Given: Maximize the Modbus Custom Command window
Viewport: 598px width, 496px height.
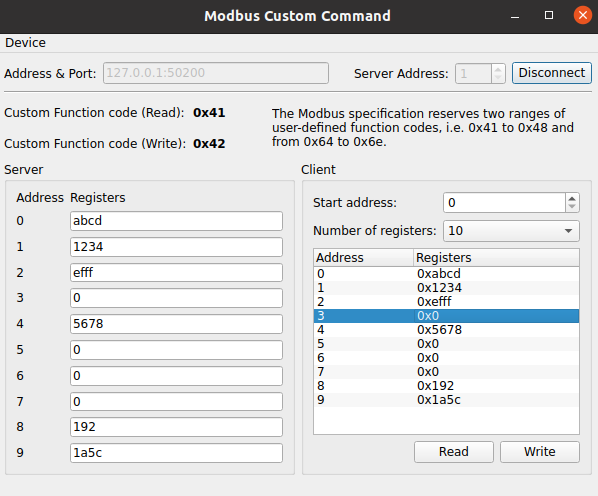Looking at the screenshot, I should [x=549, y=15].
